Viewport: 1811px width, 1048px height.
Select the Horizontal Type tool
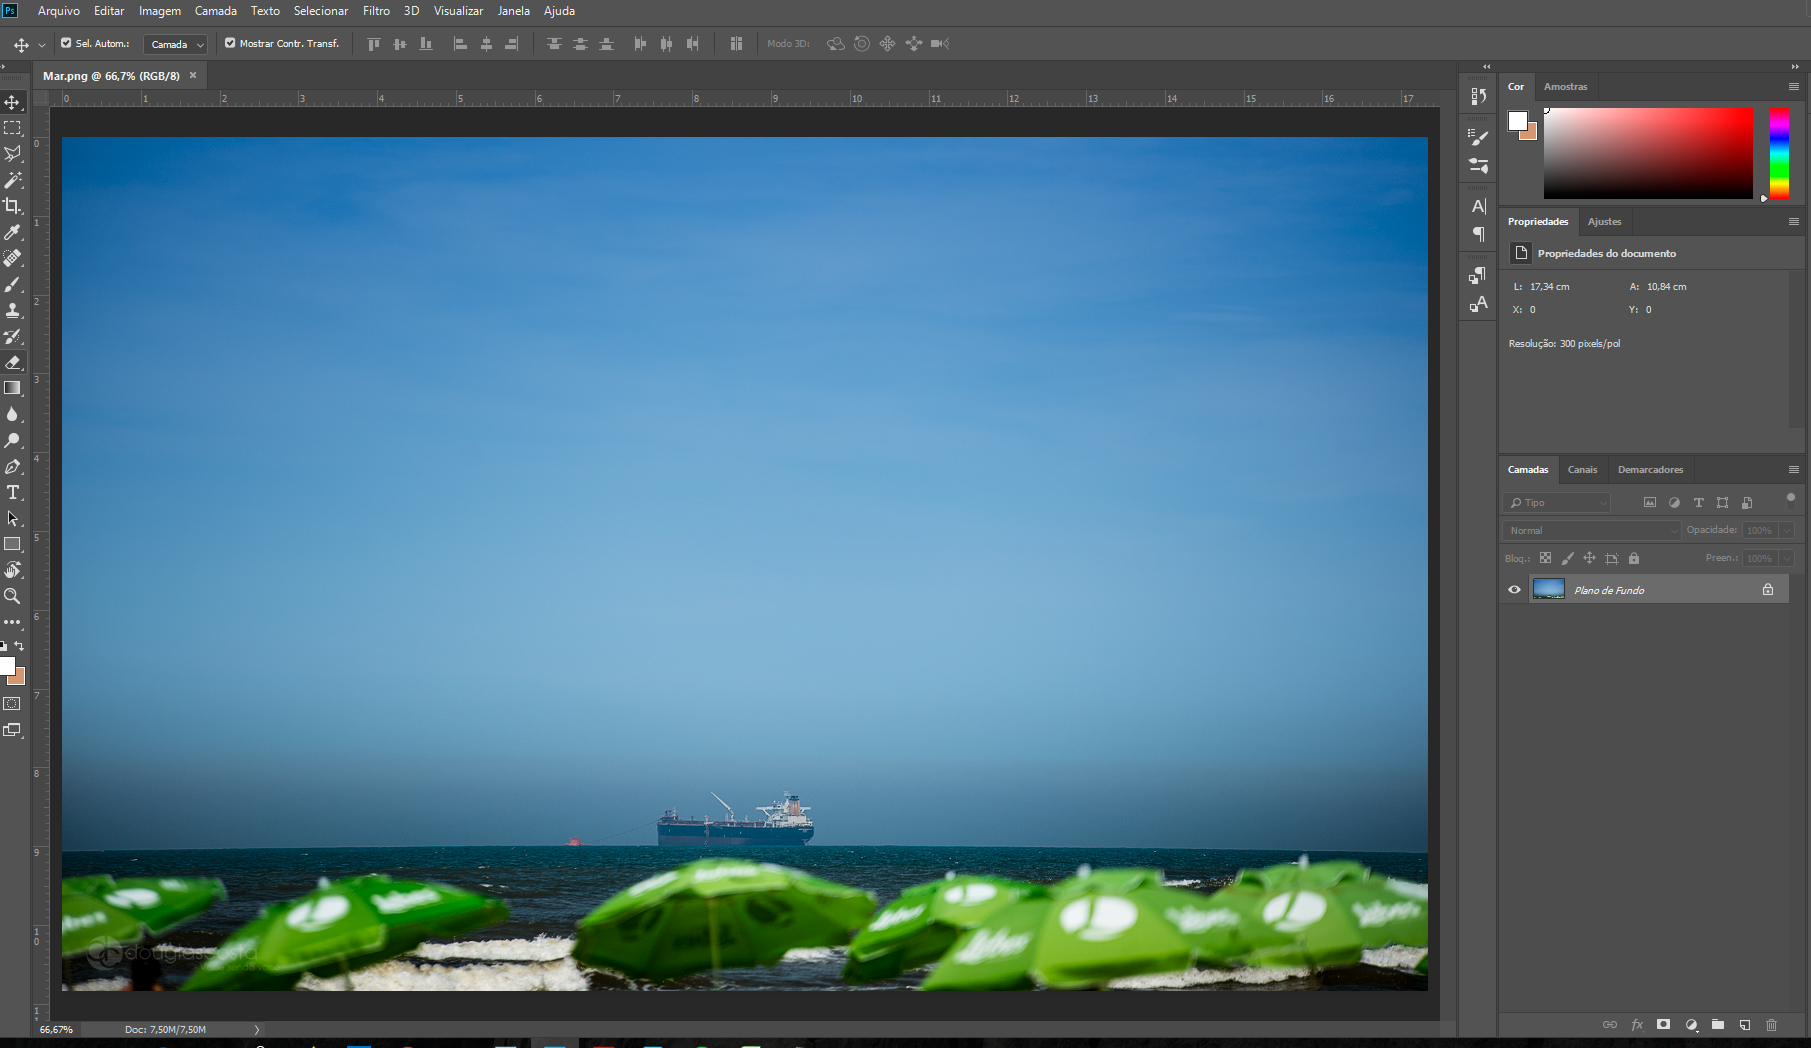12,492
